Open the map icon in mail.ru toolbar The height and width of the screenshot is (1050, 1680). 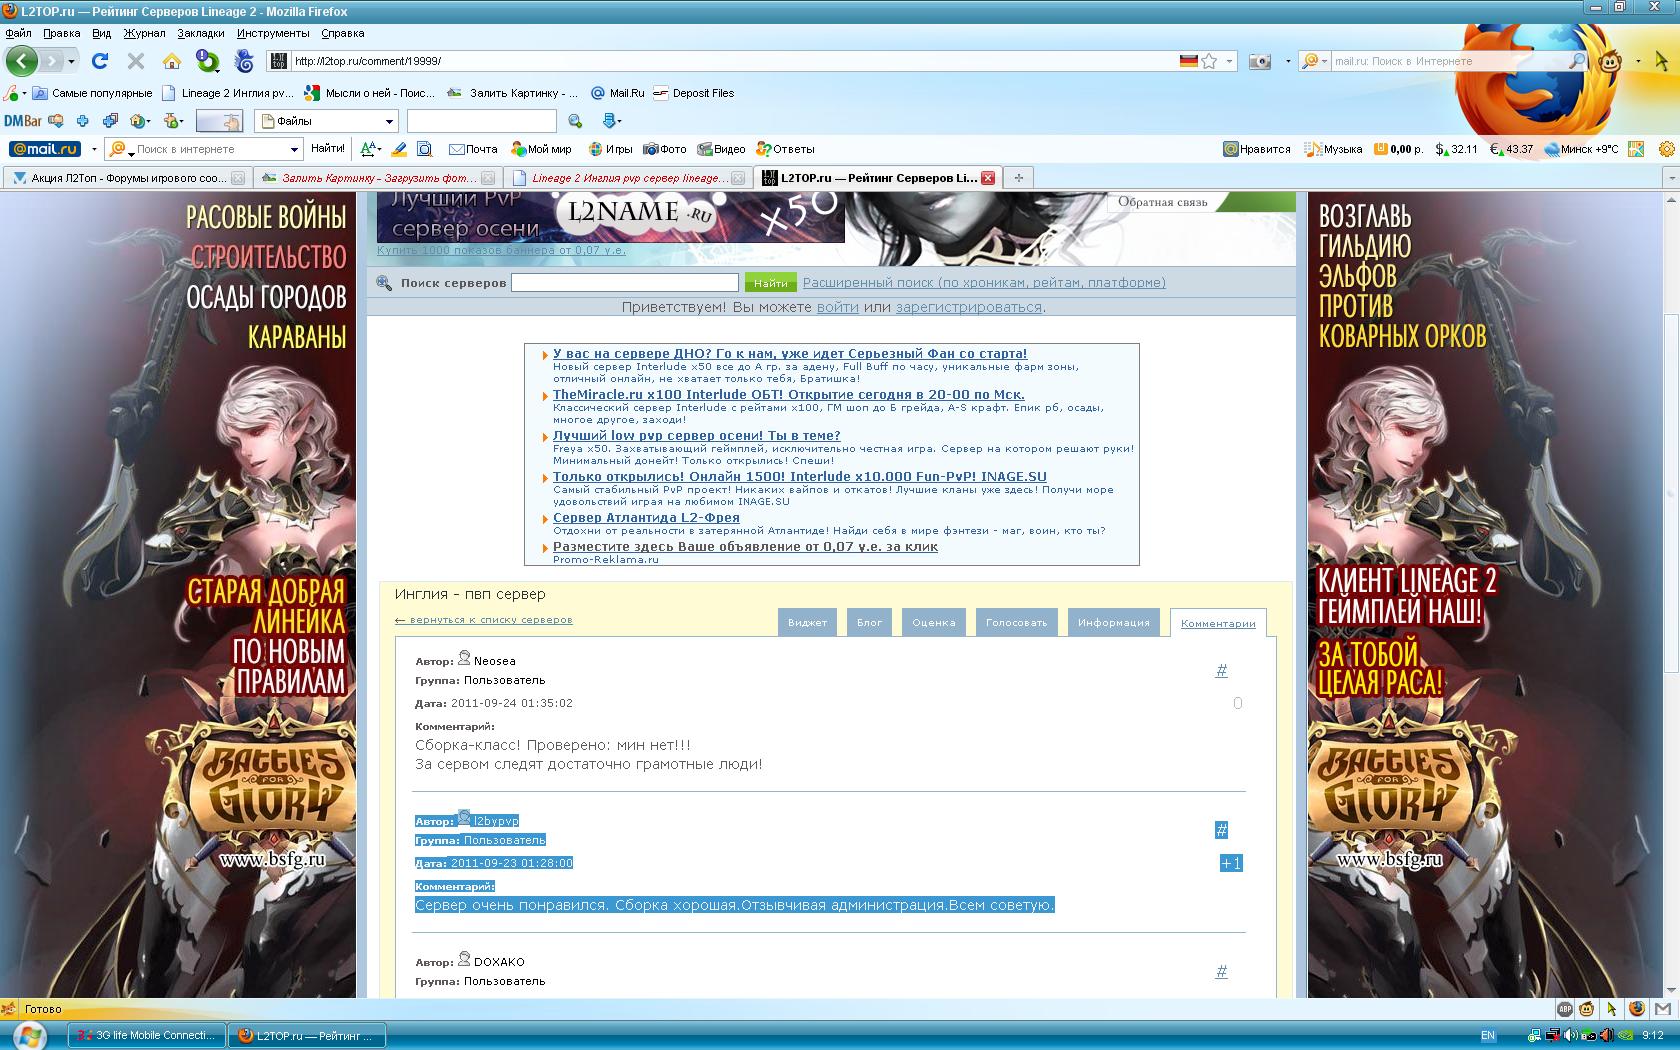(x=1636, y=149)
